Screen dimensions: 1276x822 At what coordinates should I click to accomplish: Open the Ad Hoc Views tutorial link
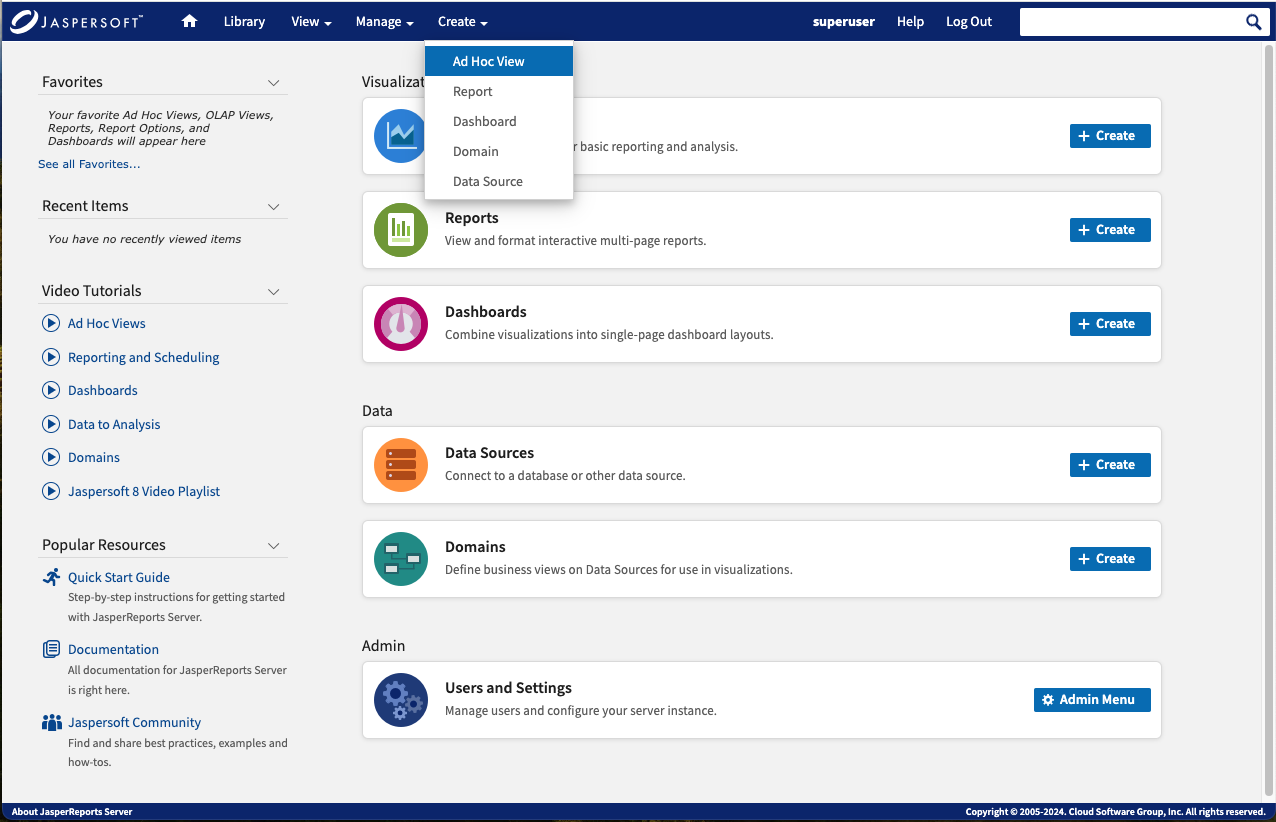click(x=107, y=323)
